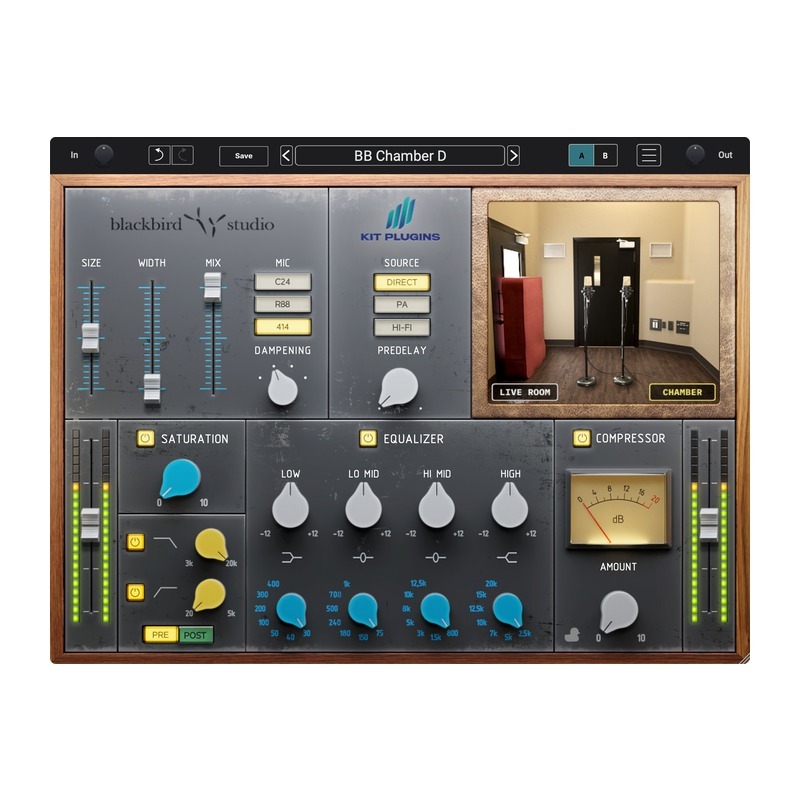This screenshot has height=800, width=800.
Task: Click the high shelf shape icon
Action: pos(507,558)
